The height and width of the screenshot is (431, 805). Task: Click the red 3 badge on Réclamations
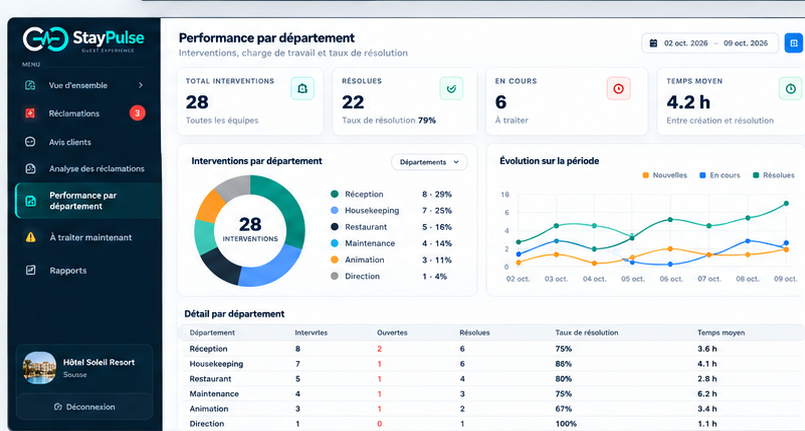137,113
